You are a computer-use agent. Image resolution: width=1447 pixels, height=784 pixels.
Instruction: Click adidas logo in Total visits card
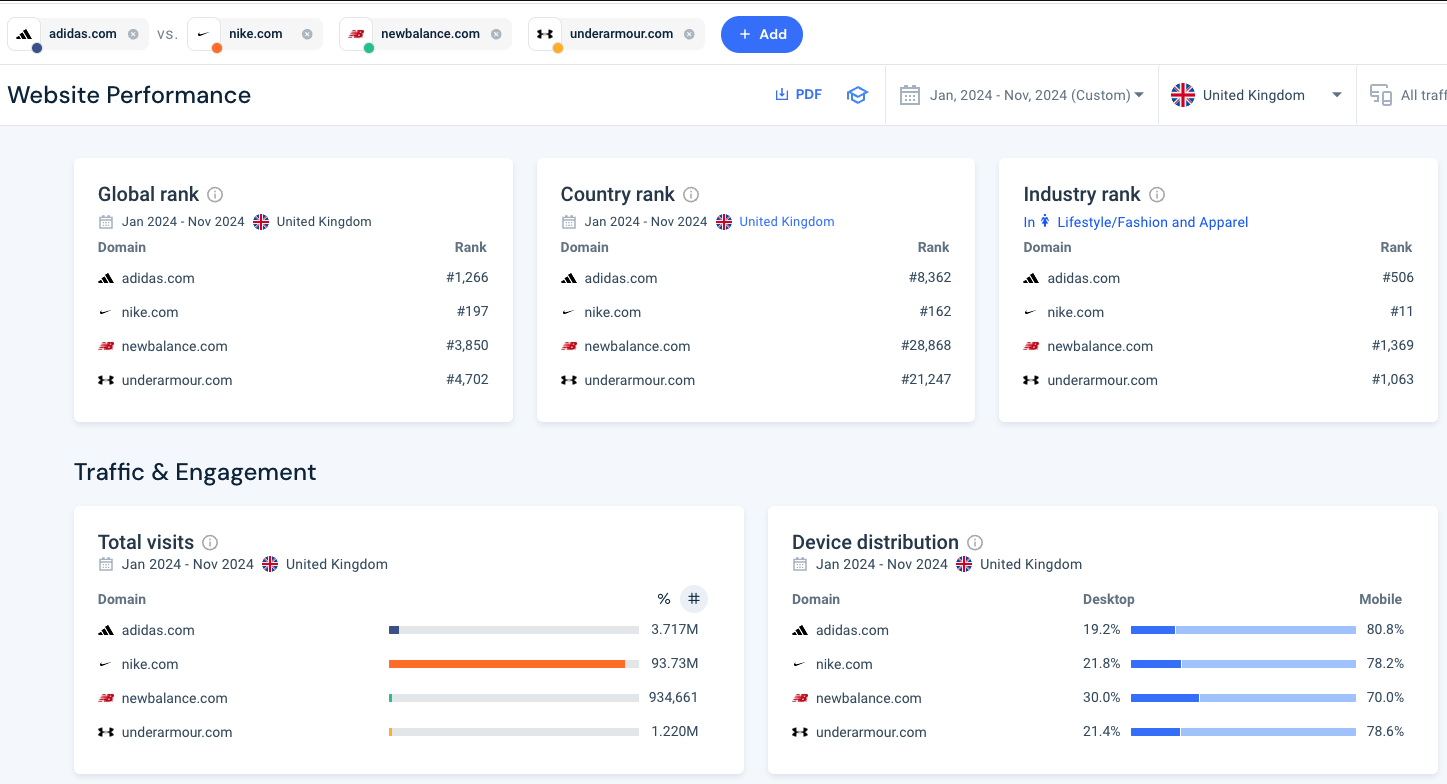(x=106, y=631)
